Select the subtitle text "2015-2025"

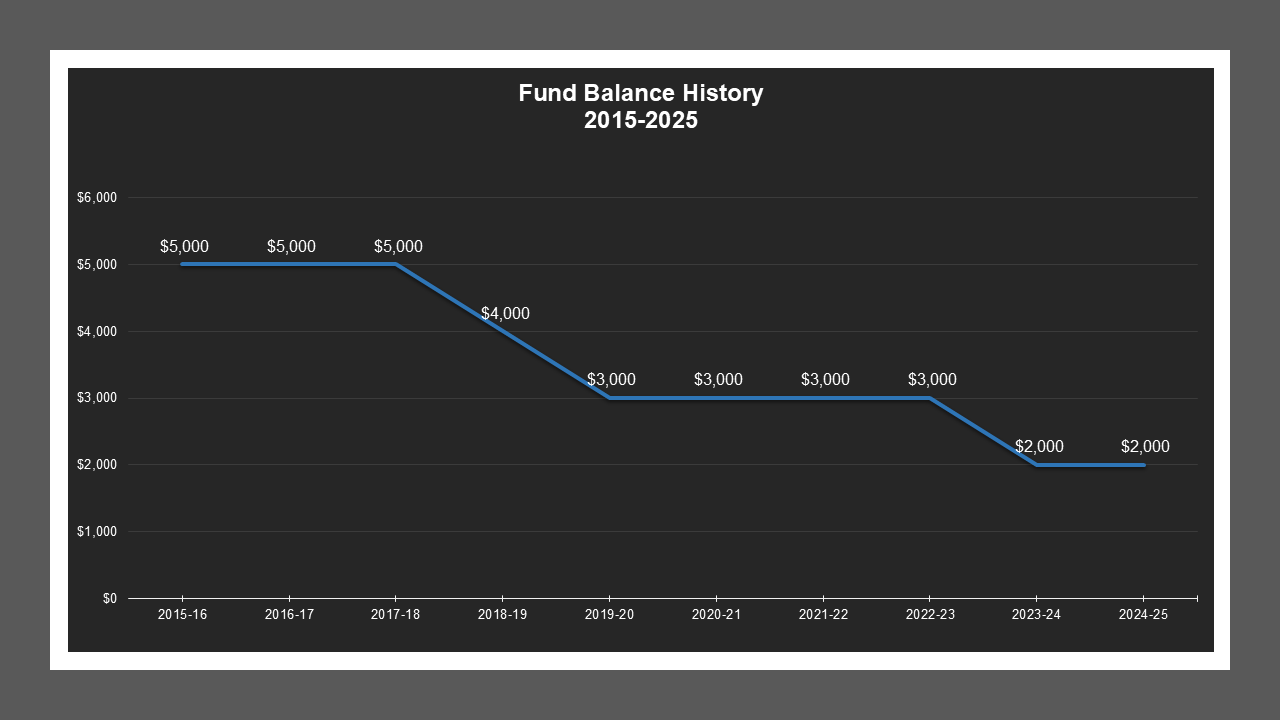(640, 120)
